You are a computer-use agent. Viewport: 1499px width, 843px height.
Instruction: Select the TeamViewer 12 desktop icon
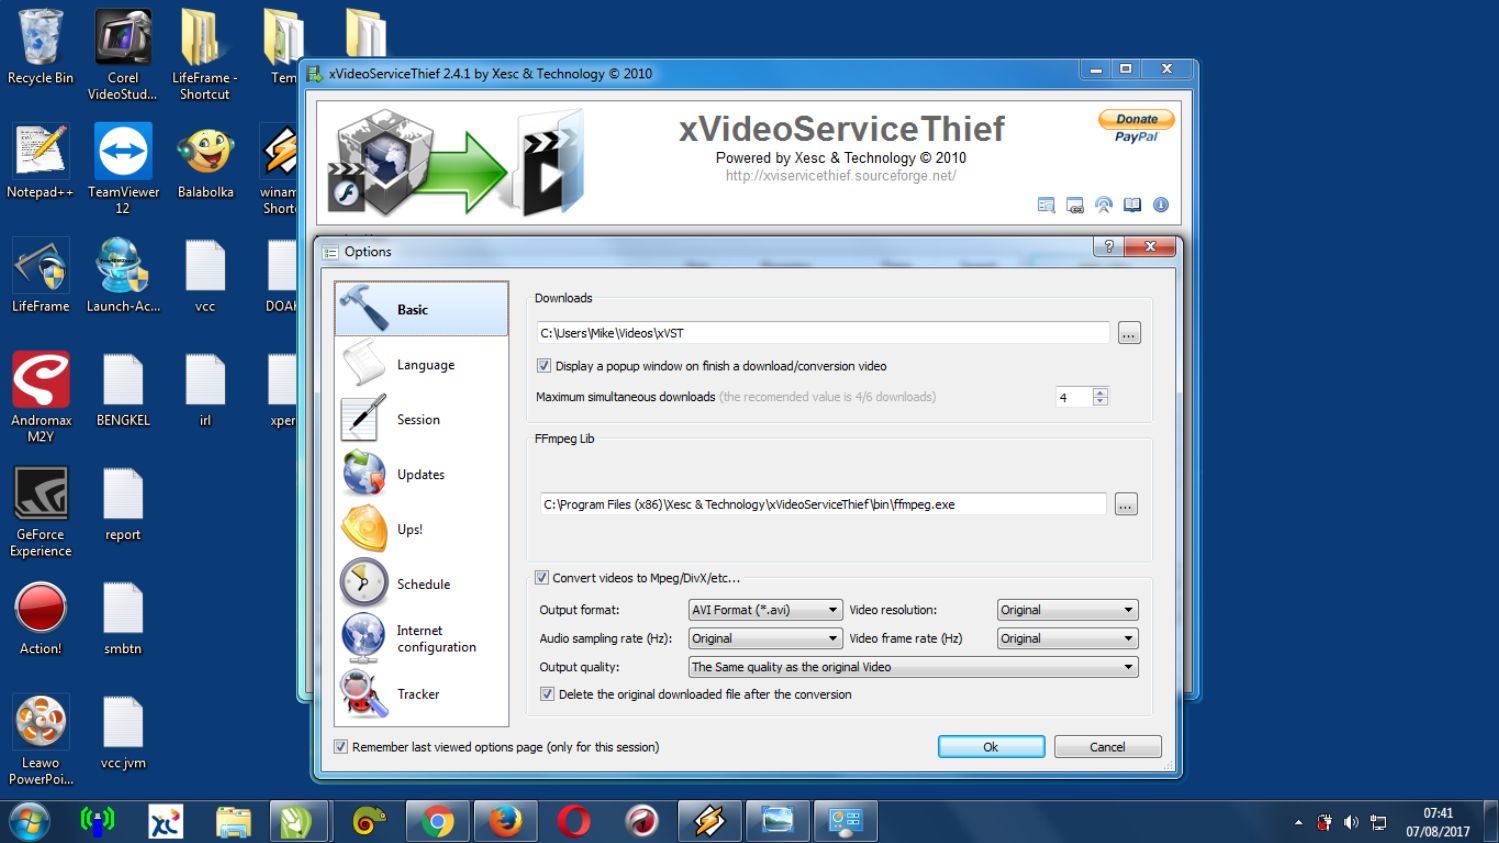click(x=122, y=168)
